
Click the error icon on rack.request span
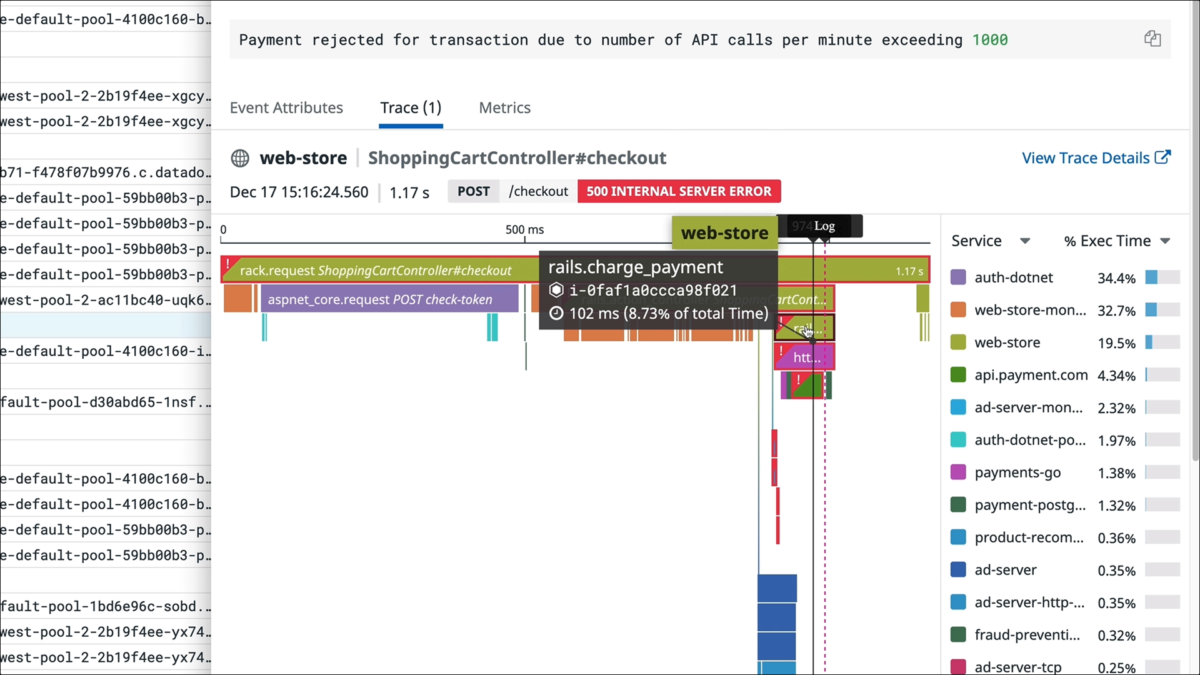pos(228,267)
